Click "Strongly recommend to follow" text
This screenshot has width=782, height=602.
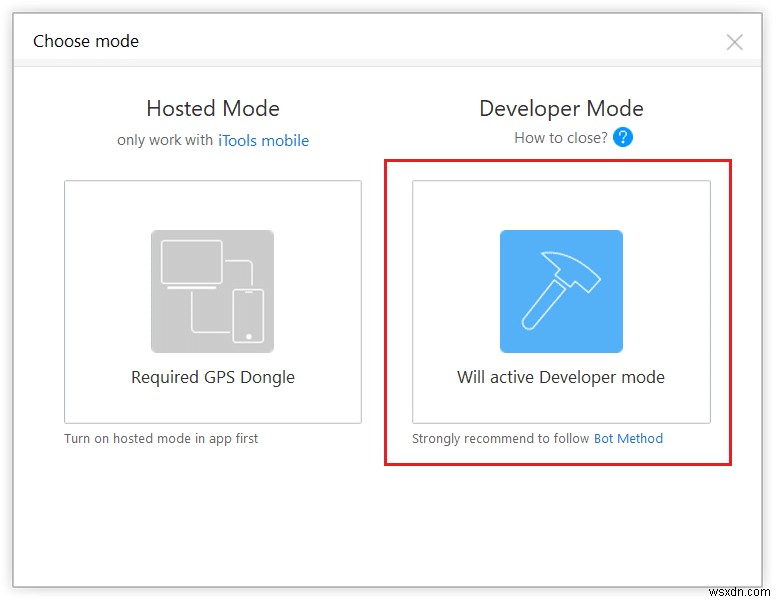500,438
